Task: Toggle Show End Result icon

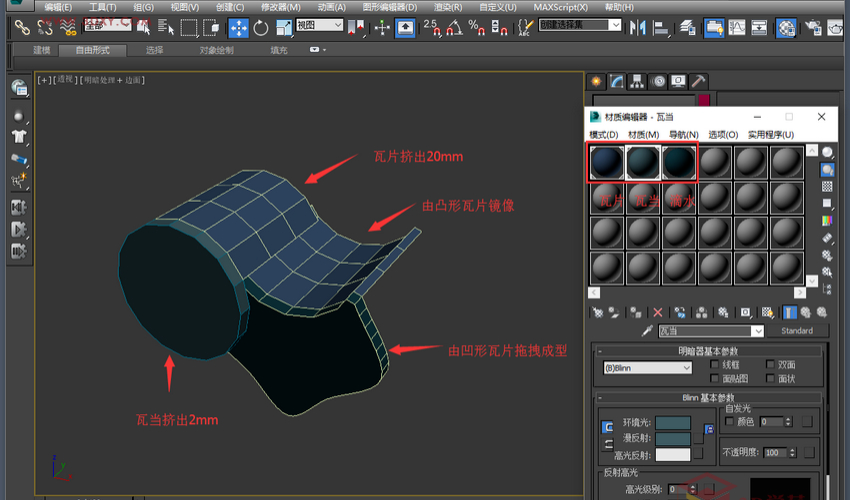Action: (x=790, y=312)
